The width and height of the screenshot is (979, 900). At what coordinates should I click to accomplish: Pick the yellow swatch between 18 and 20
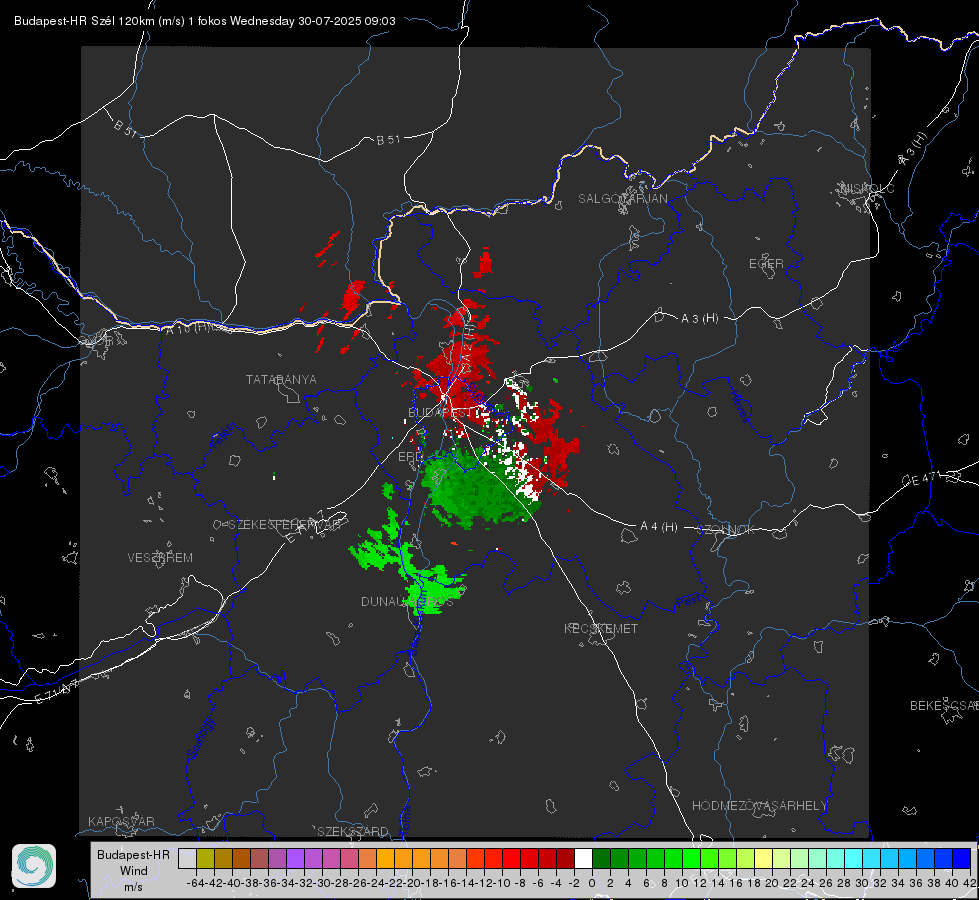[764, 859]
